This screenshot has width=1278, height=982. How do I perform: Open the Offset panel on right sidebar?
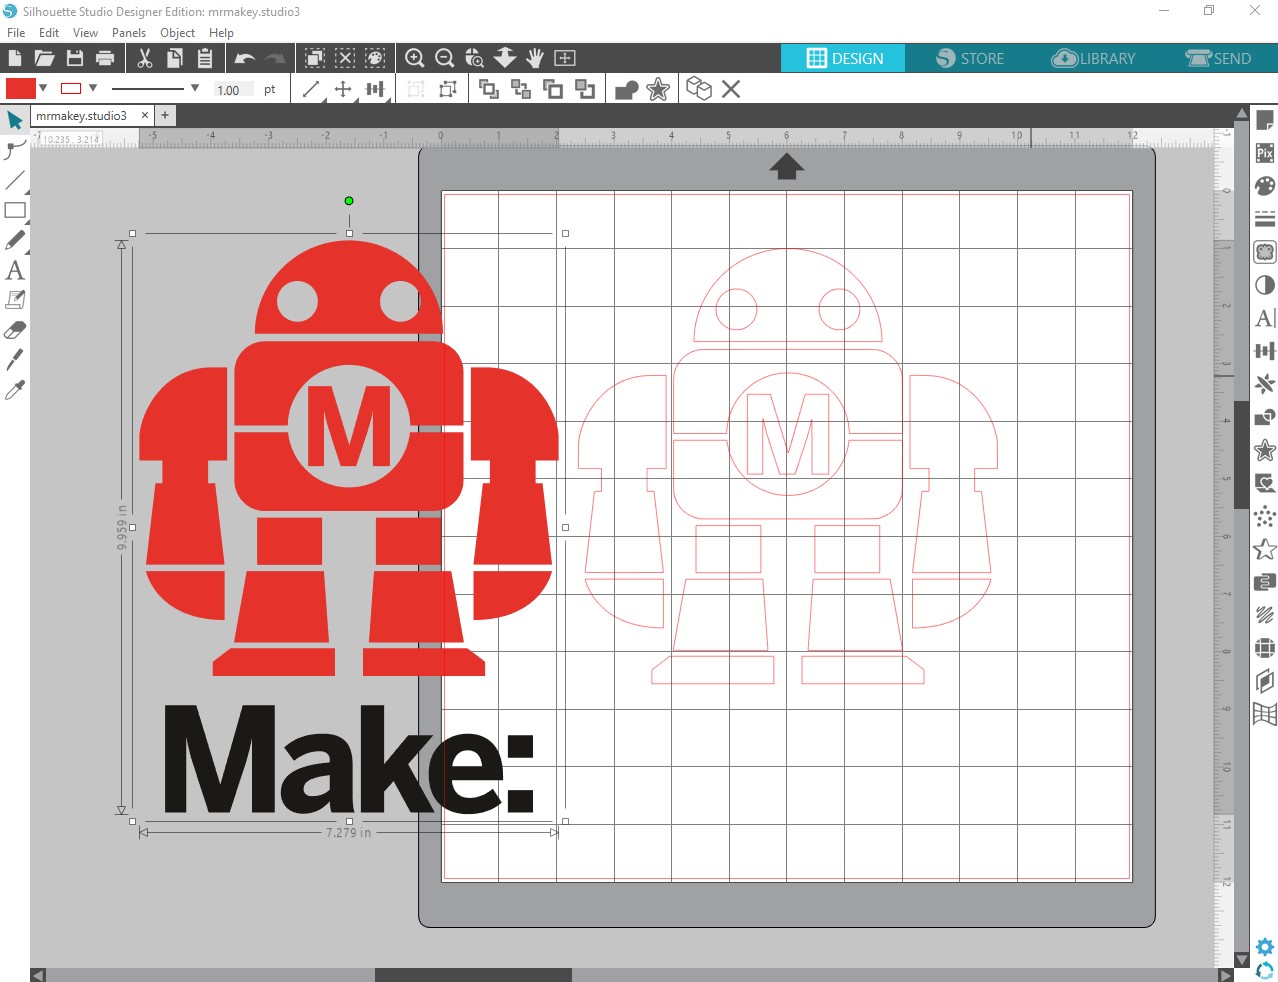tap(1265, 450)
